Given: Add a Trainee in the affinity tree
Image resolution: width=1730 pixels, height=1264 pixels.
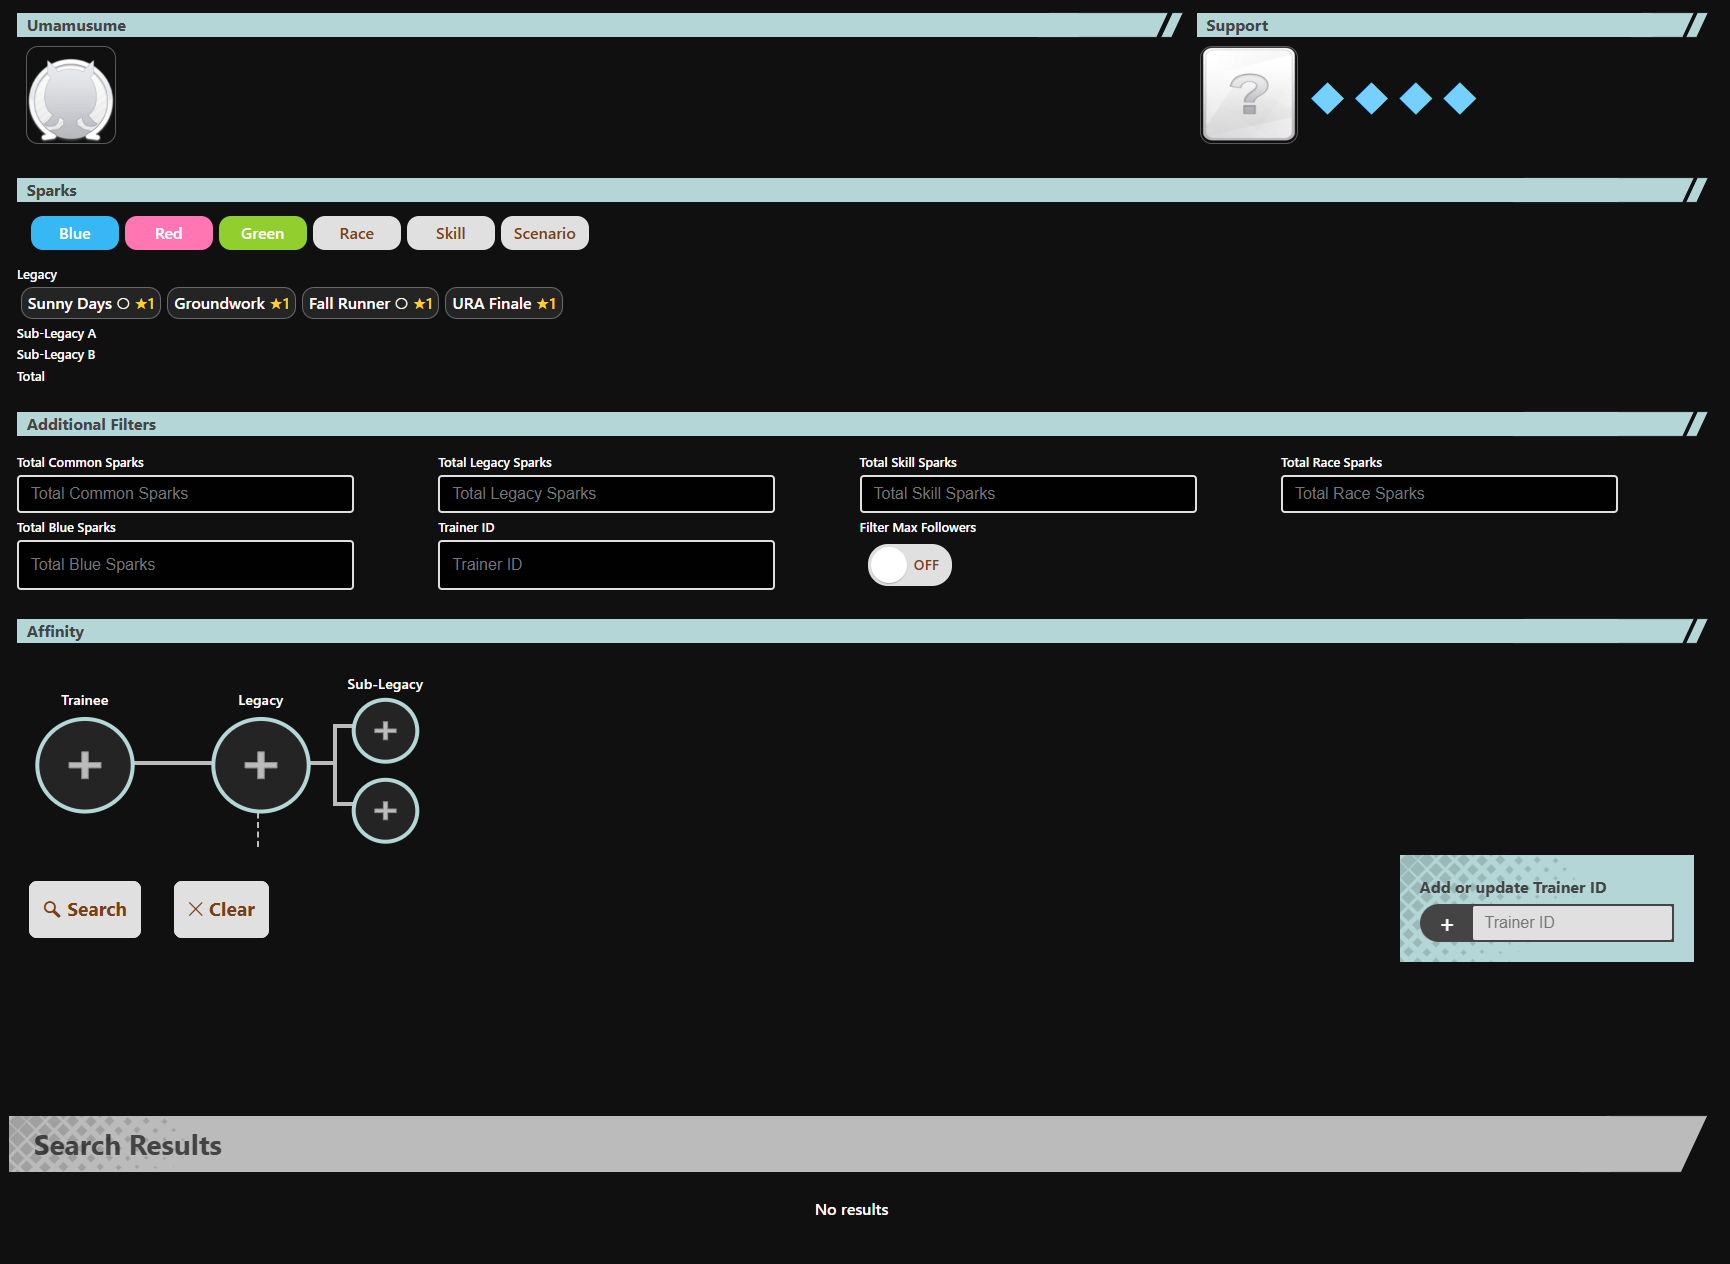Looking at the screenshot, I should click(x=85, y=765).
